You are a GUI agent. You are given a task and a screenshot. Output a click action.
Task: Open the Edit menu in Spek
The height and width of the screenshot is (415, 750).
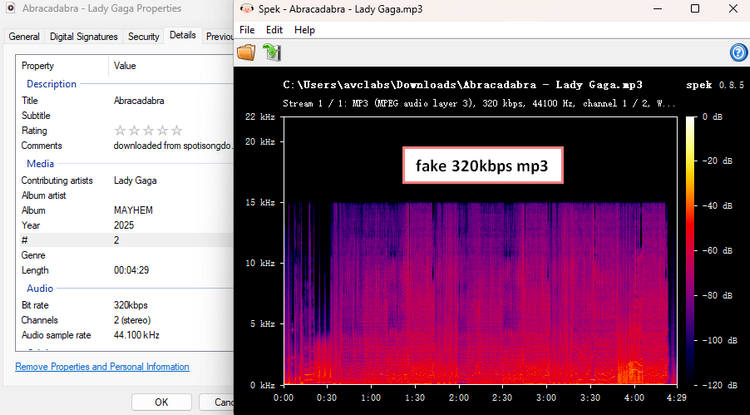tap(275, 30)
